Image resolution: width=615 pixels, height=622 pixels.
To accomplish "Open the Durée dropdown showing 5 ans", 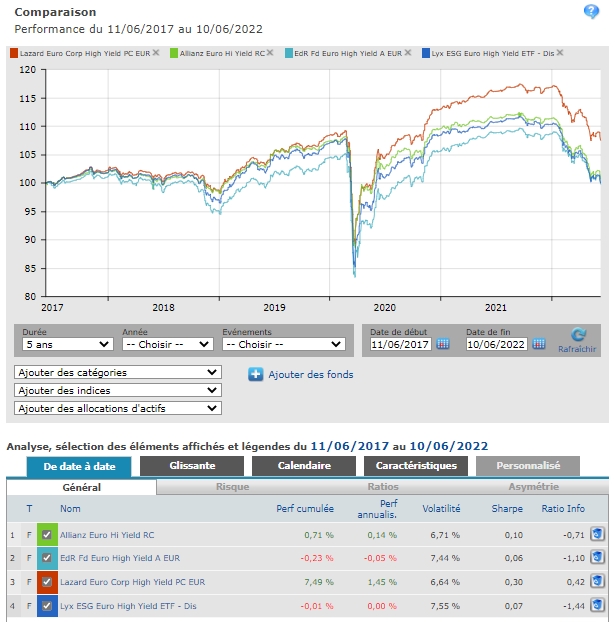I will [66, 344].
